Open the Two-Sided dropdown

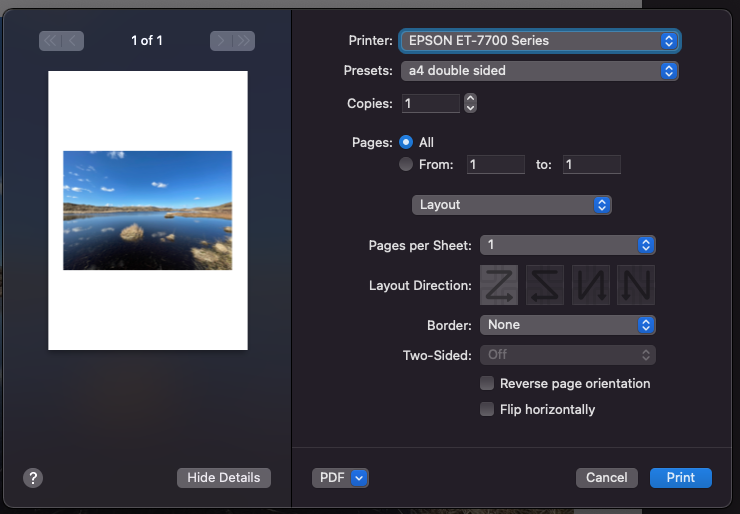(567, 355)
